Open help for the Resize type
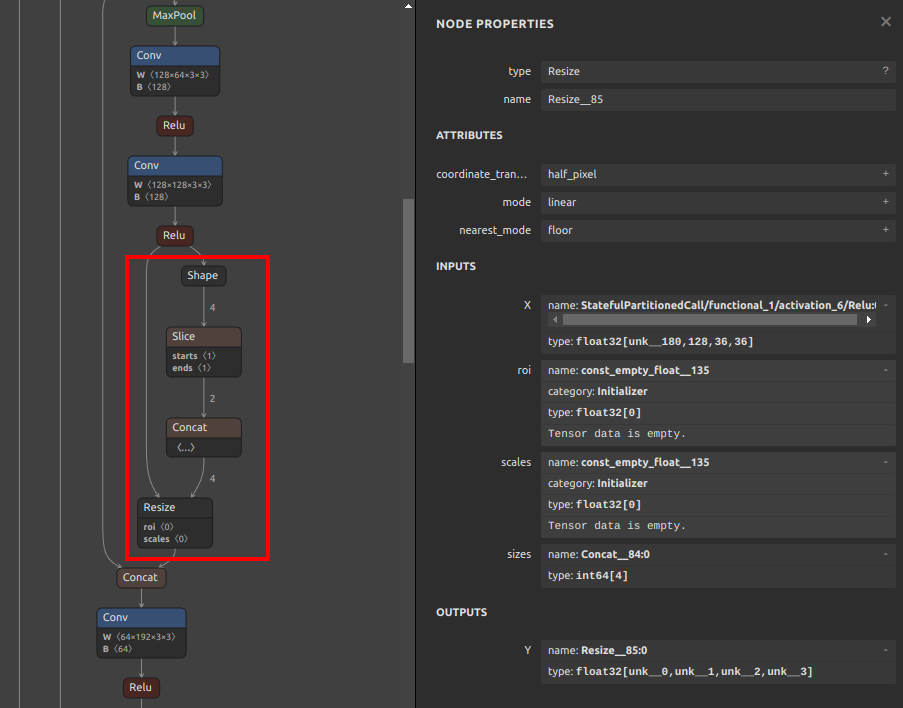903x708 pixels. coord(885,70)
